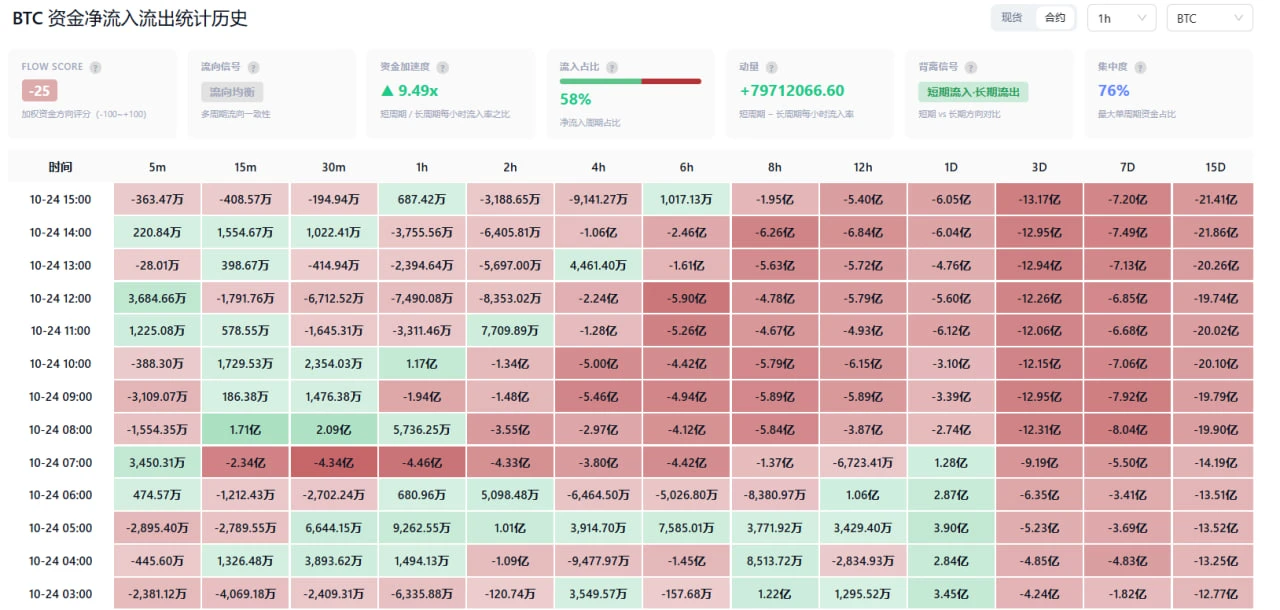Viewport: 1280px width, 610px height.
Task: Select the -8.04亿 cell
Action: [x=1128, y=430]
